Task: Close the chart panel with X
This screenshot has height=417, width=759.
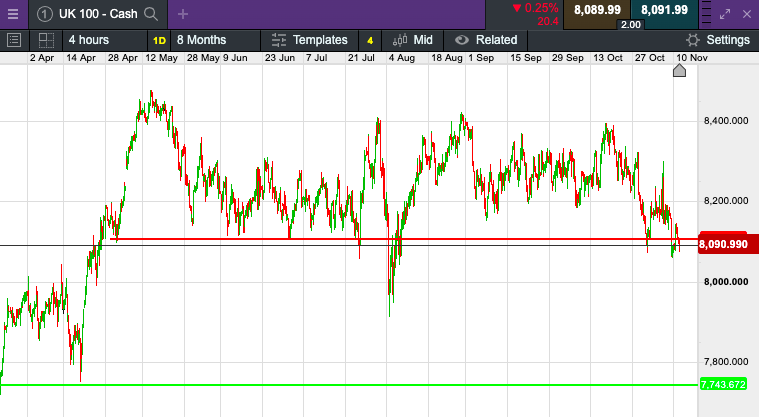Action: click(747, 15)
